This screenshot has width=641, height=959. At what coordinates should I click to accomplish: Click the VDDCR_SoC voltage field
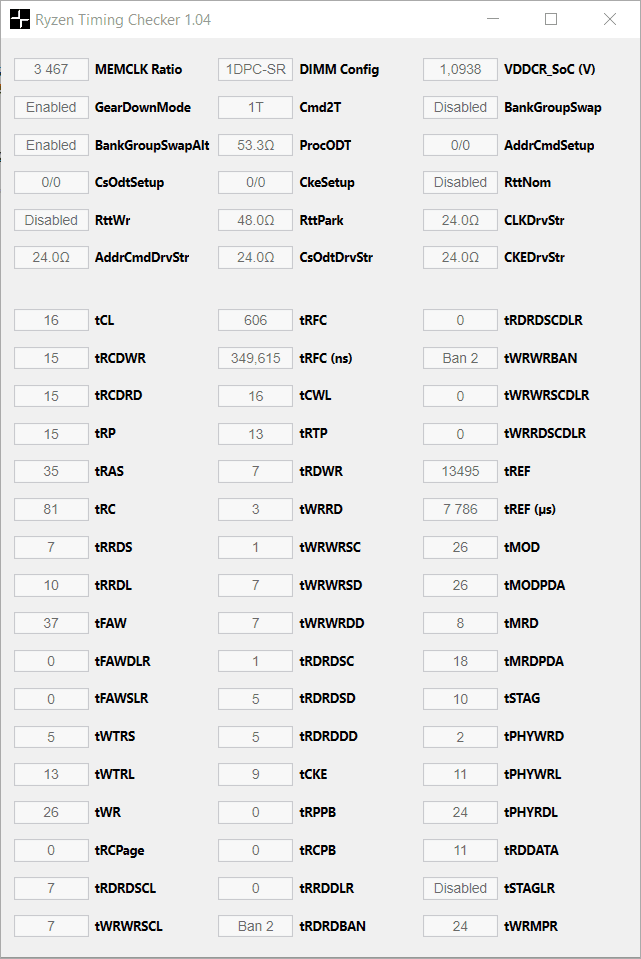pyautogui.click(x=461, y=70)
